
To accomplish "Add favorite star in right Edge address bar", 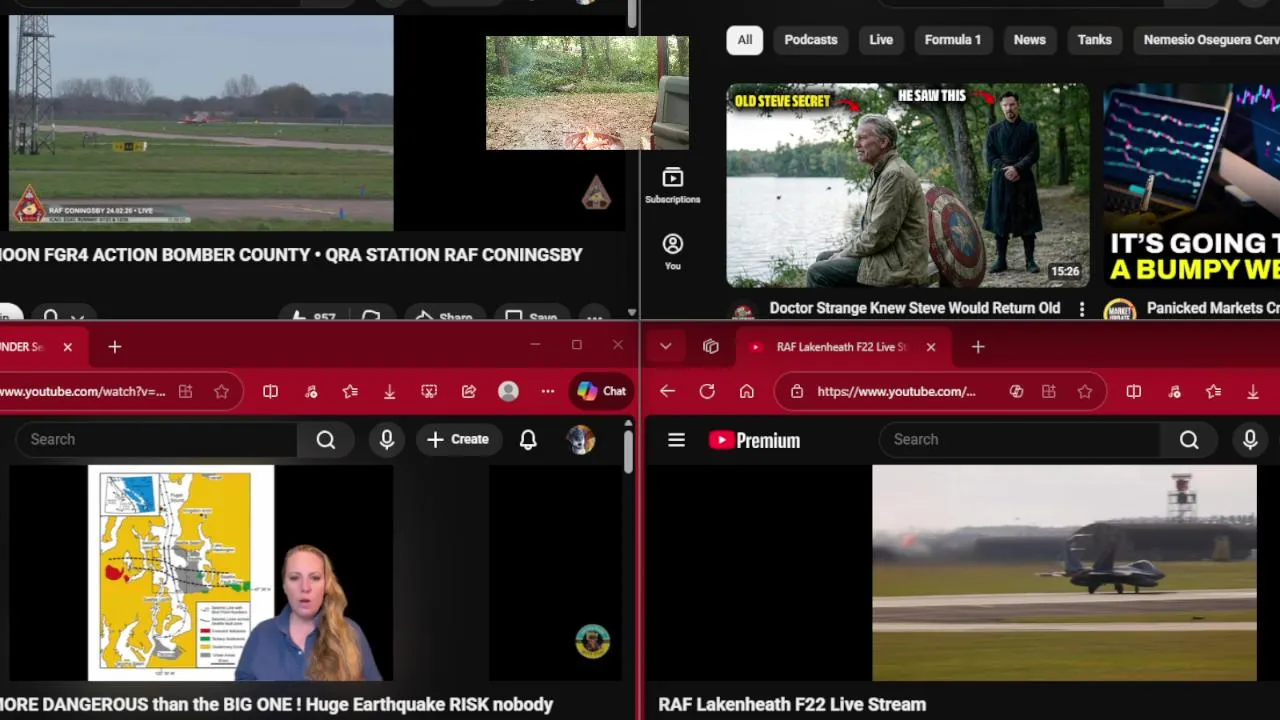I will click(x=1085, y=392).
